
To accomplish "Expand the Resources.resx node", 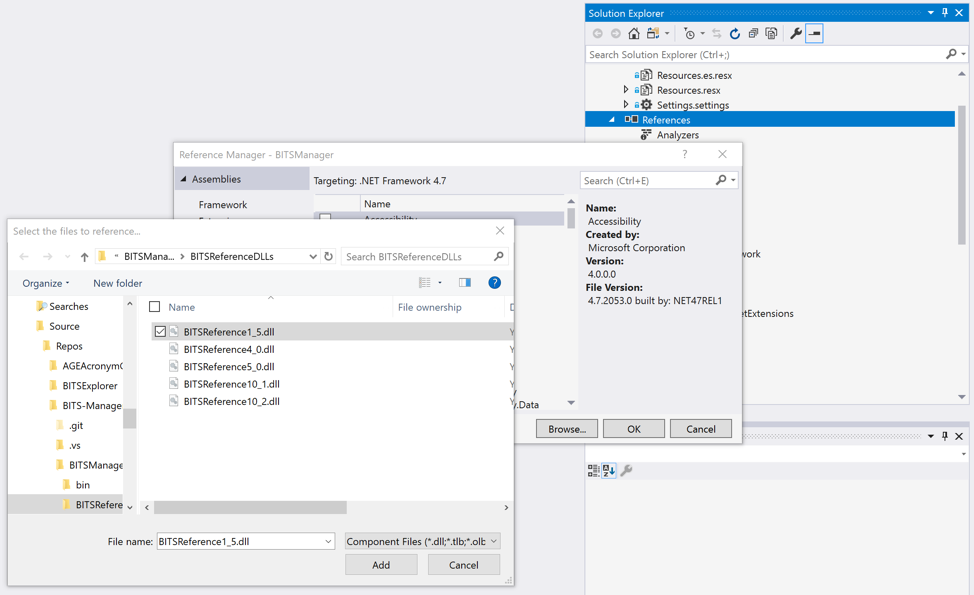I will point(626,89).
